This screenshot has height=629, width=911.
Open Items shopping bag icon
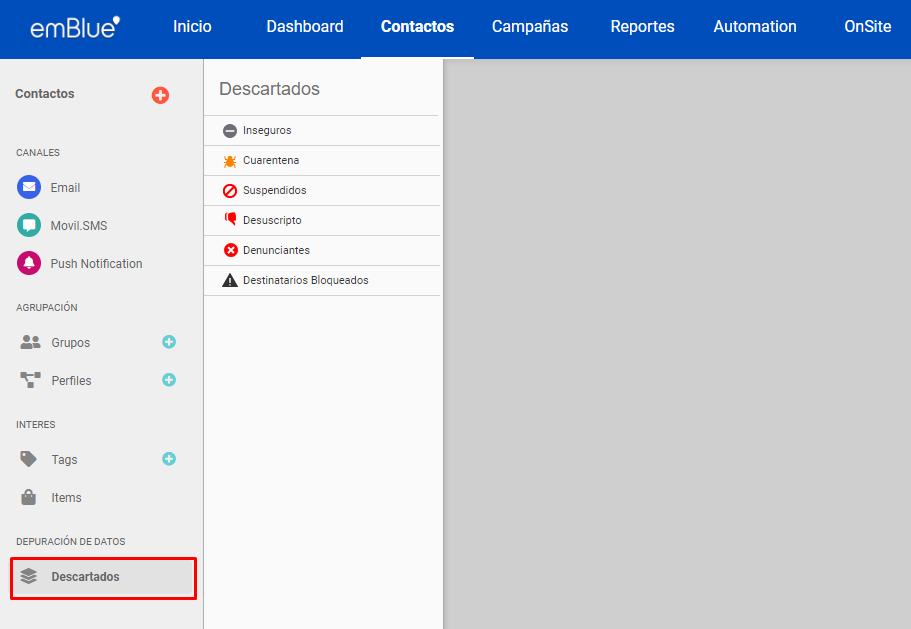pyautogui.click(x=29, y=497)
